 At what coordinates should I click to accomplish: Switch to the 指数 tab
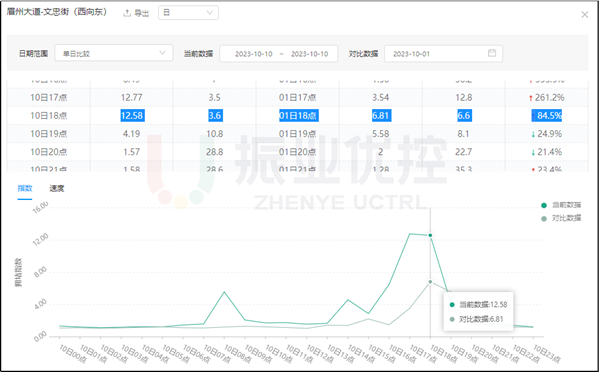point(25,188)
